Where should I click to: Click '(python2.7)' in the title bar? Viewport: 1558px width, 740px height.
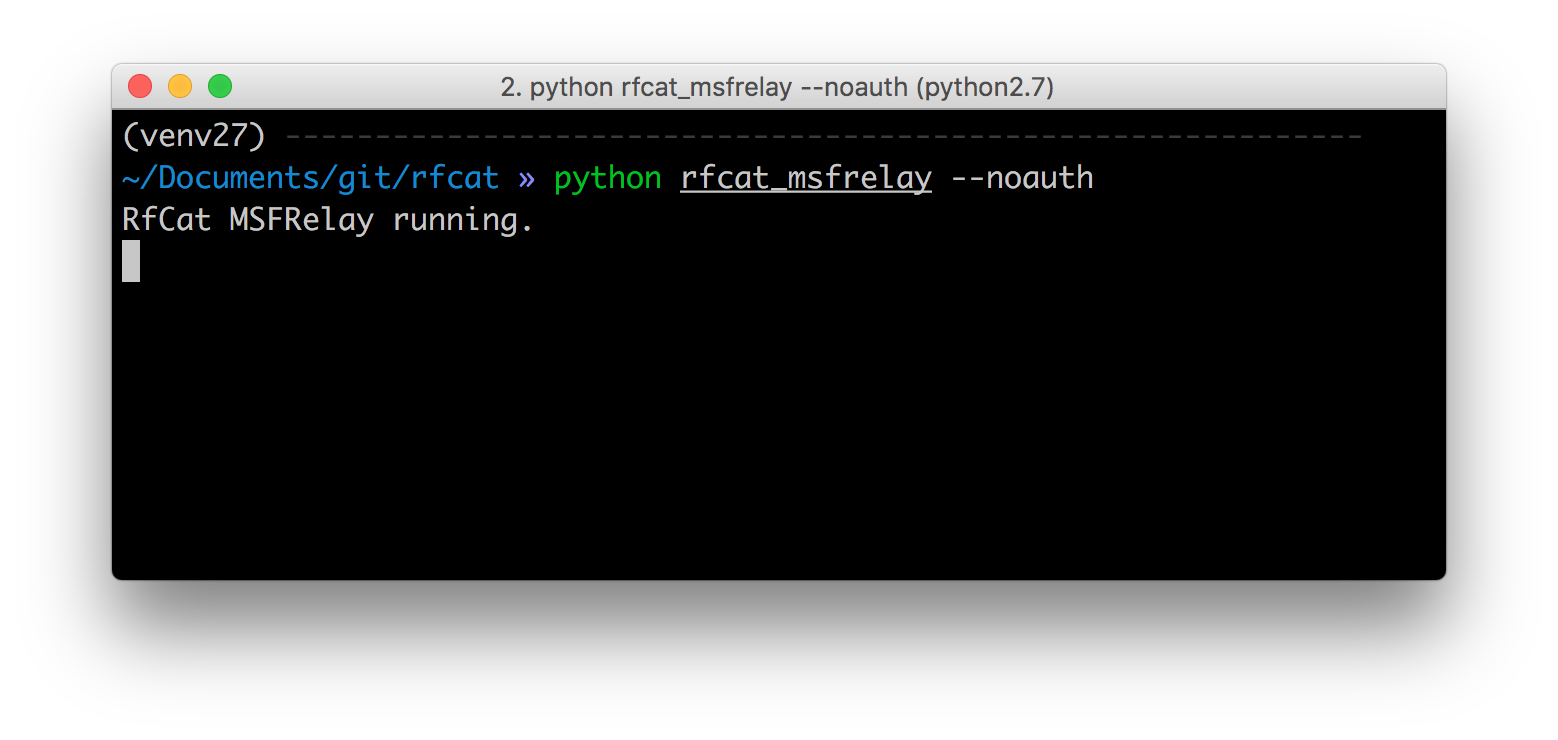(985, 88)
